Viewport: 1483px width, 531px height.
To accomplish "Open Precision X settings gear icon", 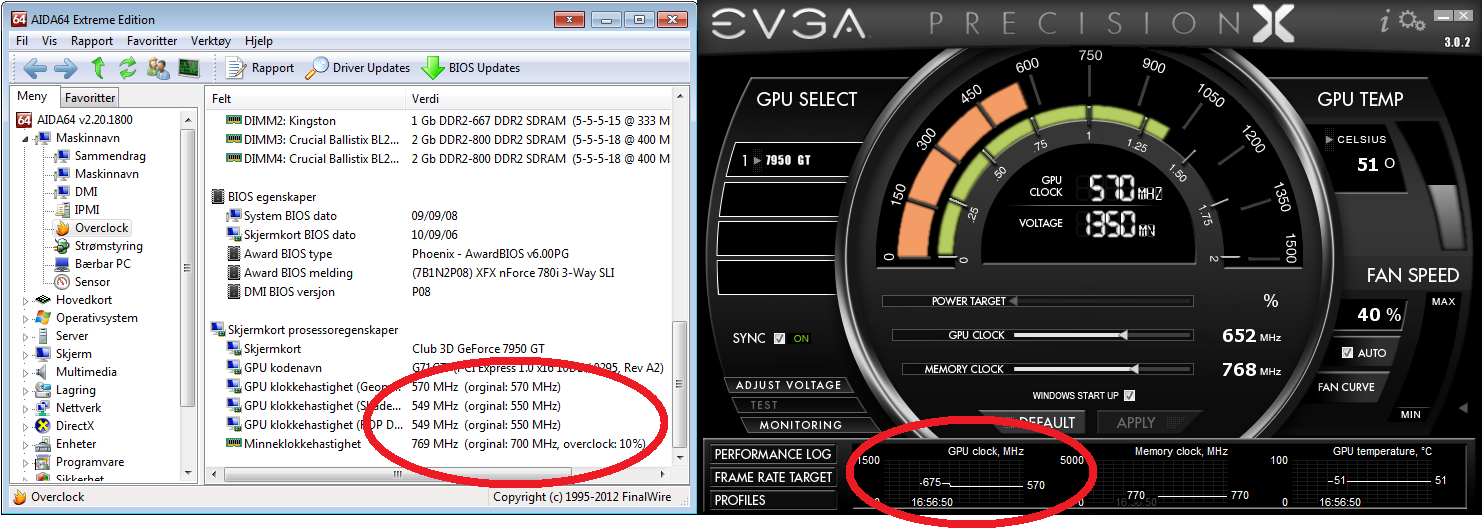I will (x=1412, y=21).
